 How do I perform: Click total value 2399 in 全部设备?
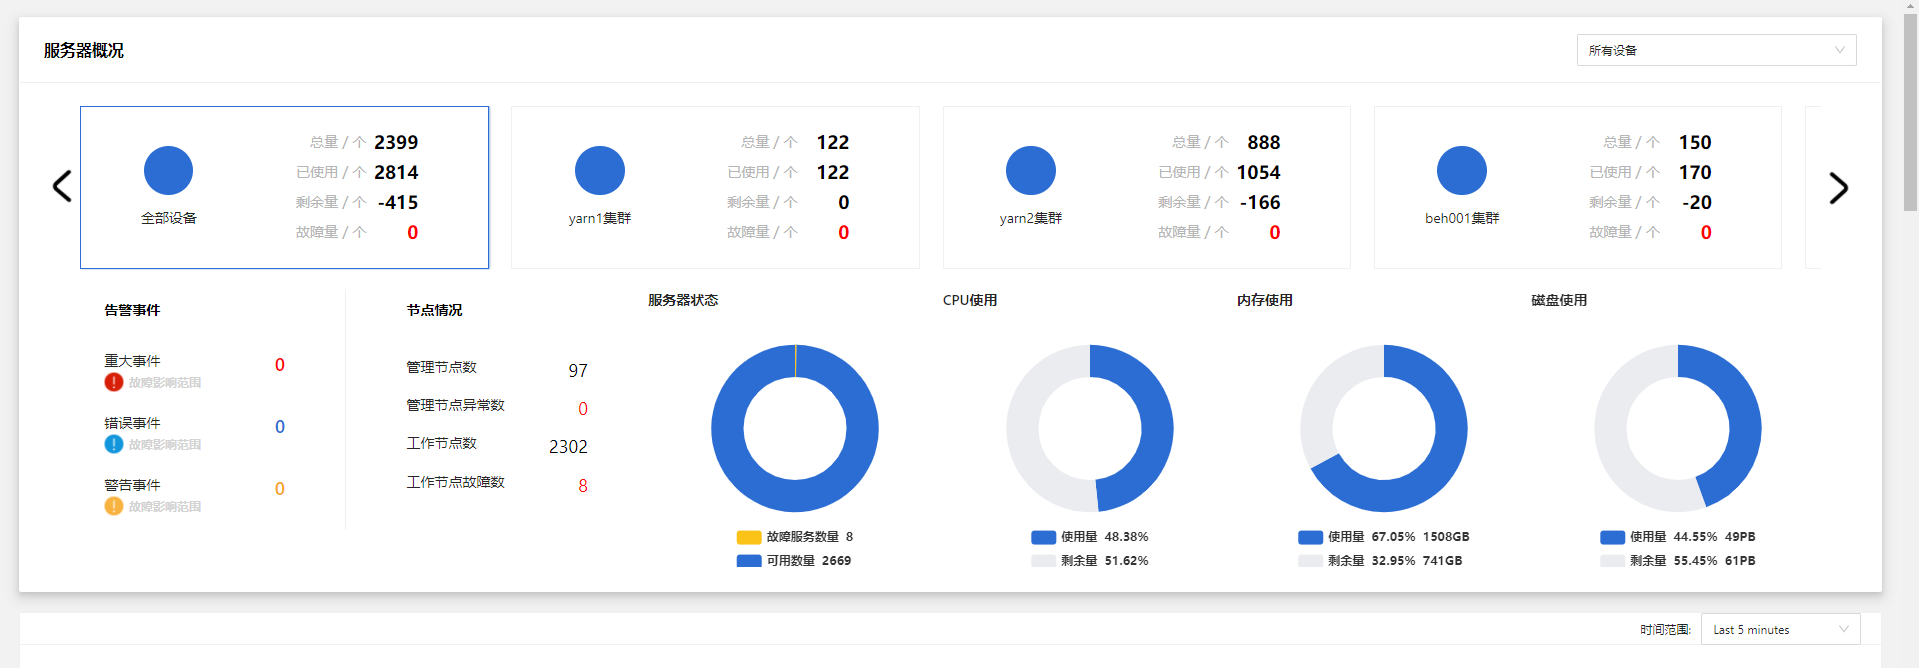point(396,142)
